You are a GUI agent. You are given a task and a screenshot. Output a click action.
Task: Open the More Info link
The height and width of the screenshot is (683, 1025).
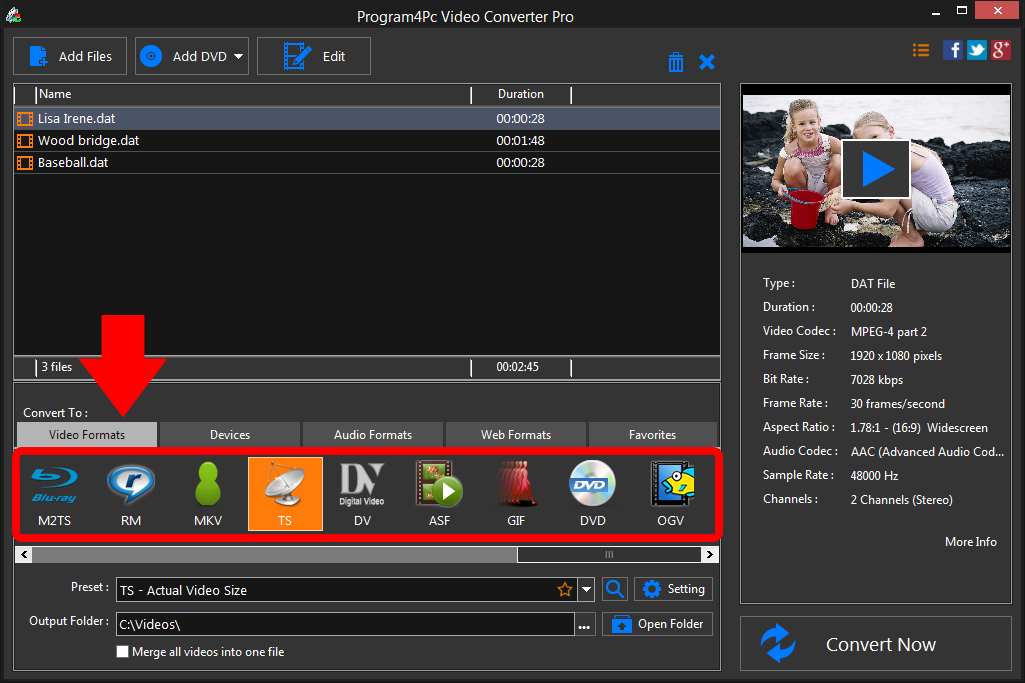pos(970,542)
